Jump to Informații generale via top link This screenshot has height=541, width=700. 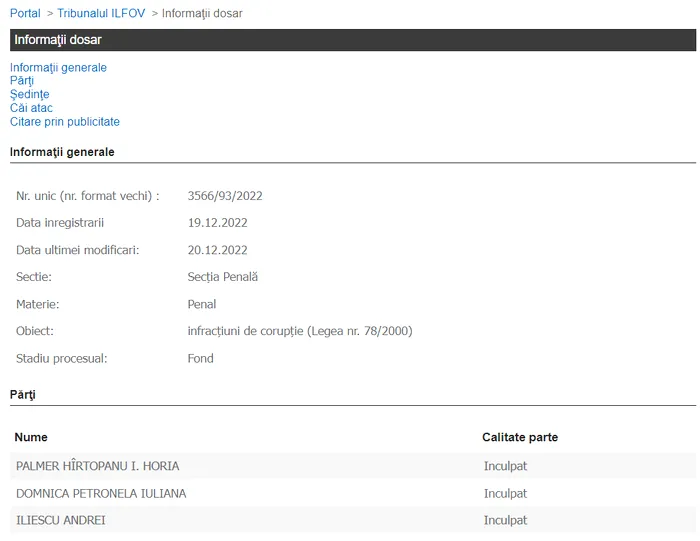(58, 68)
